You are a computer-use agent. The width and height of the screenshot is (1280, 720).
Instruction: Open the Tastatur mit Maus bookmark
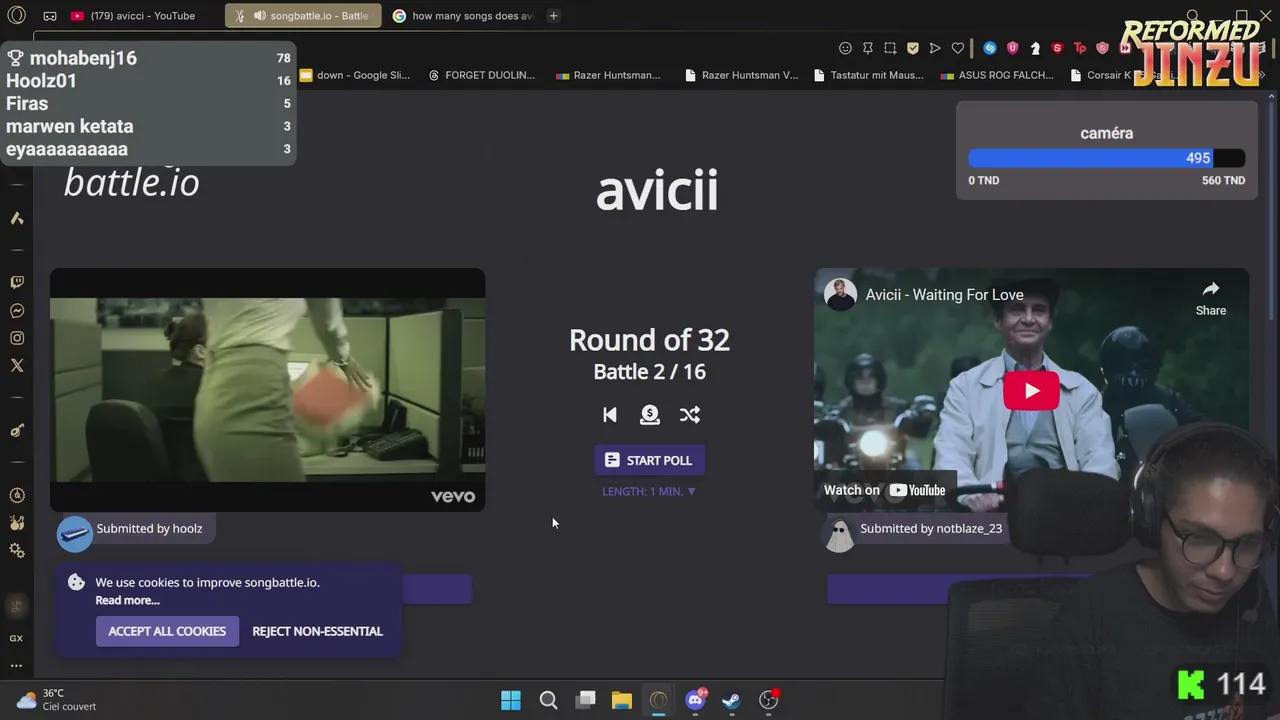[869, 75]
